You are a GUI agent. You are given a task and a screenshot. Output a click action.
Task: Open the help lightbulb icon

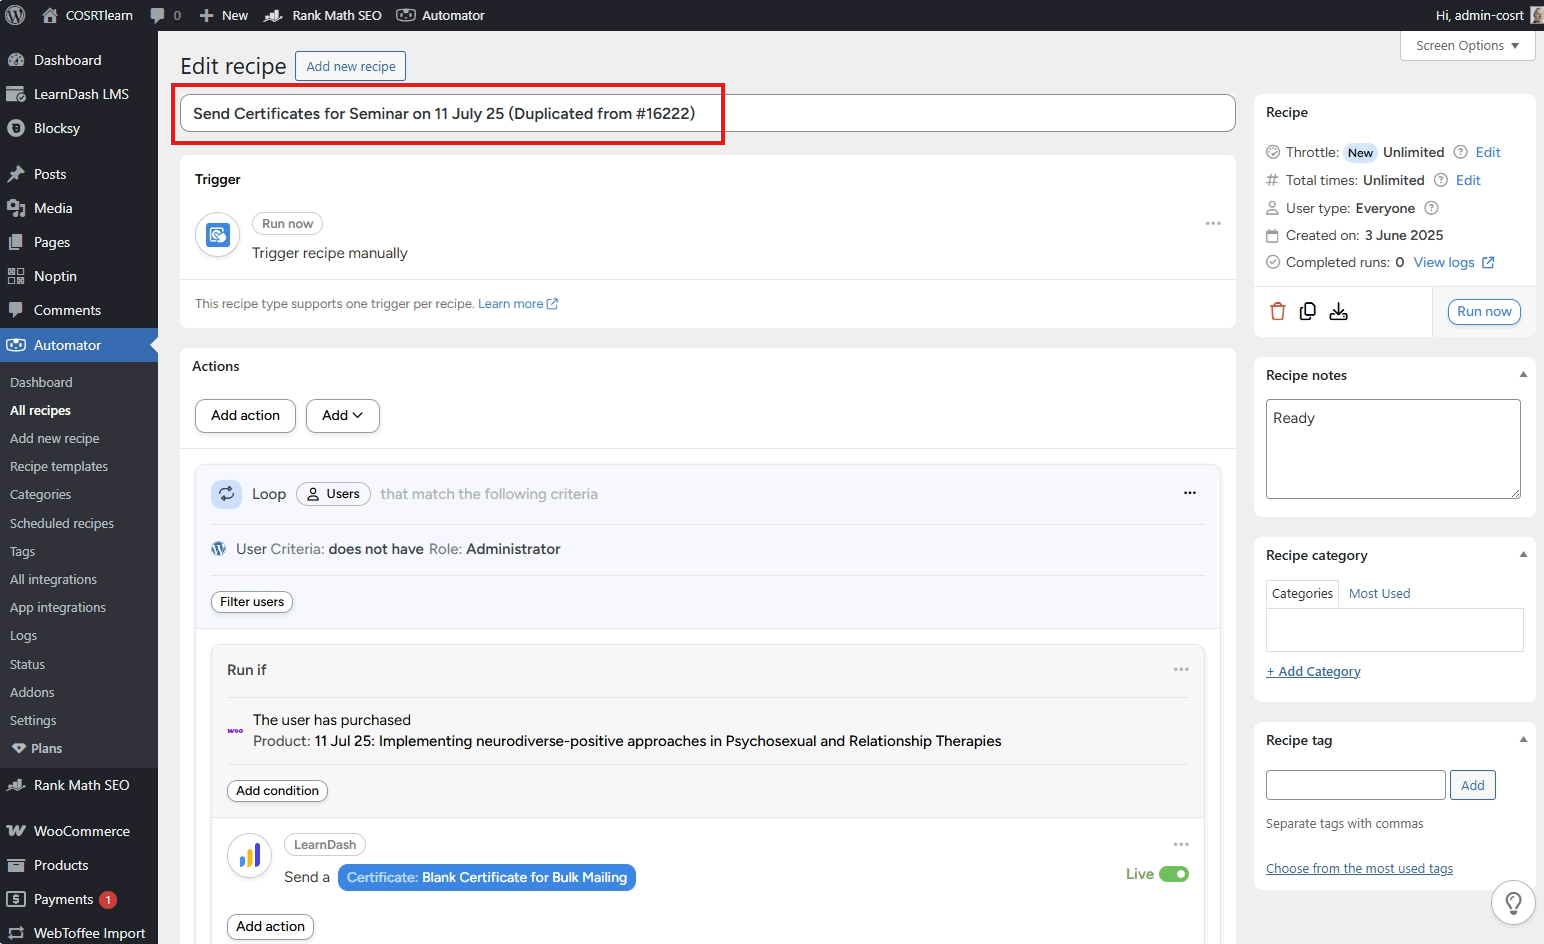(1513, 903)
